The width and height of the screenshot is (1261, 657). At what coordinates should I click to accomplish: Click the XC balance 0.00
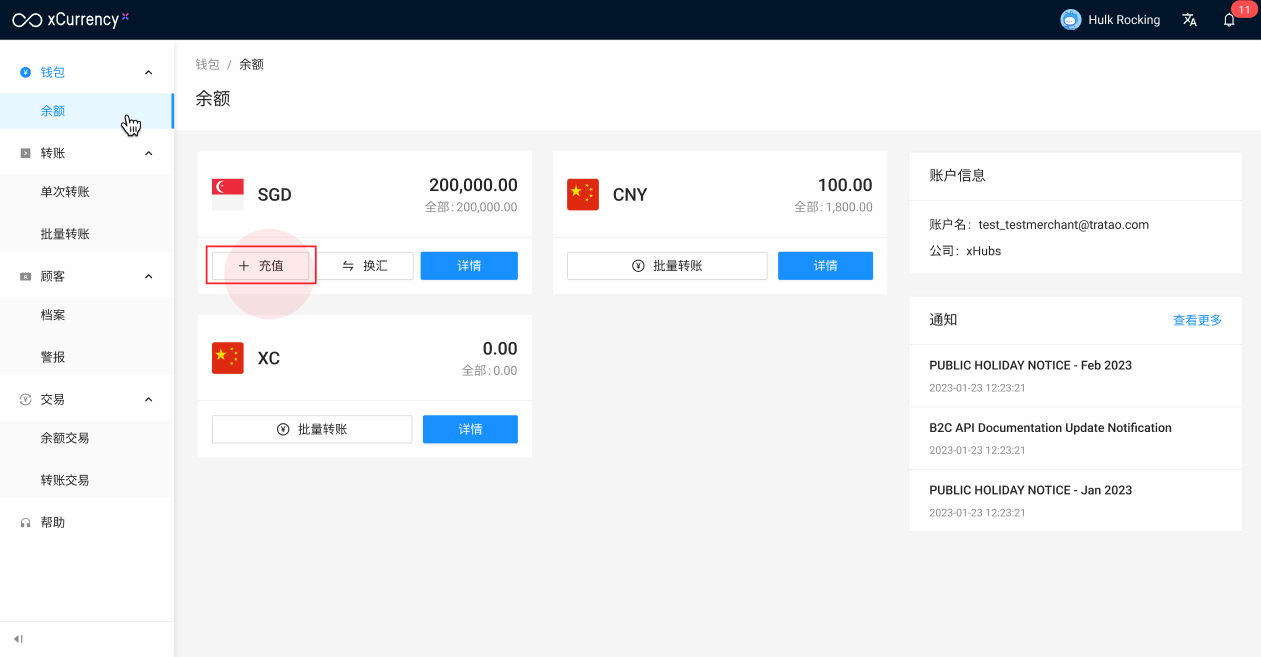pyautogui.click(x=500, y=349)
